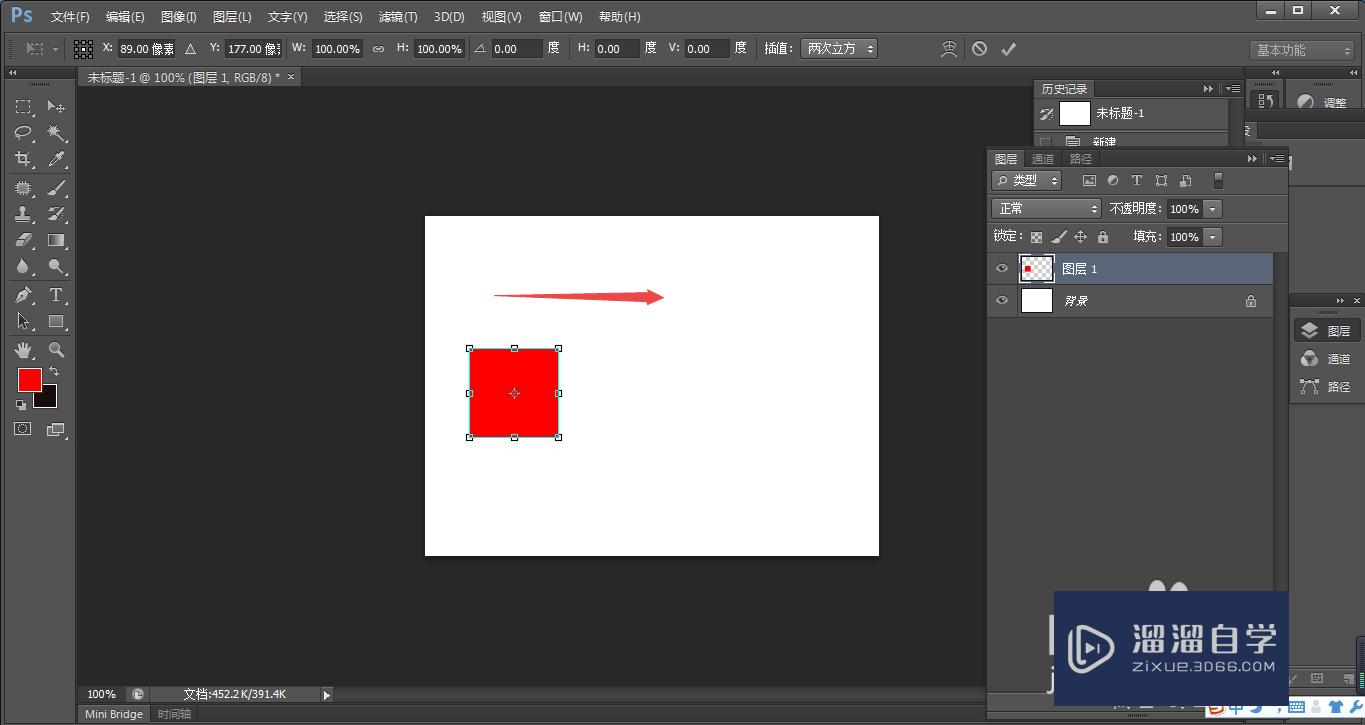Select the Pen tool

23,295
